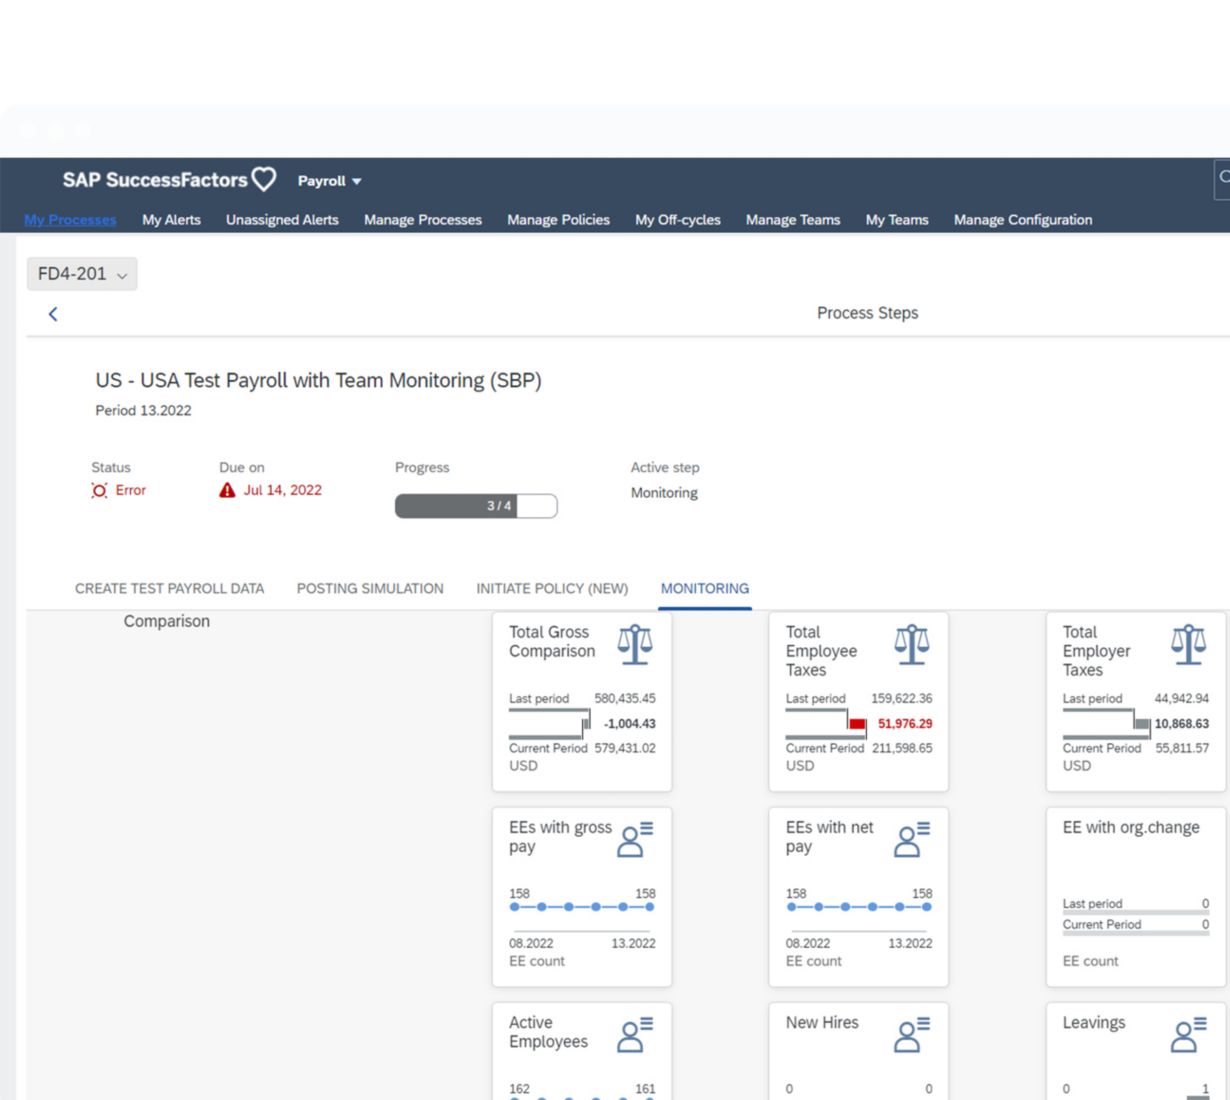The image size is (1230, 1100).
Task: Click person icon on Active Employees tile
Action: (x=634, y=1035)
